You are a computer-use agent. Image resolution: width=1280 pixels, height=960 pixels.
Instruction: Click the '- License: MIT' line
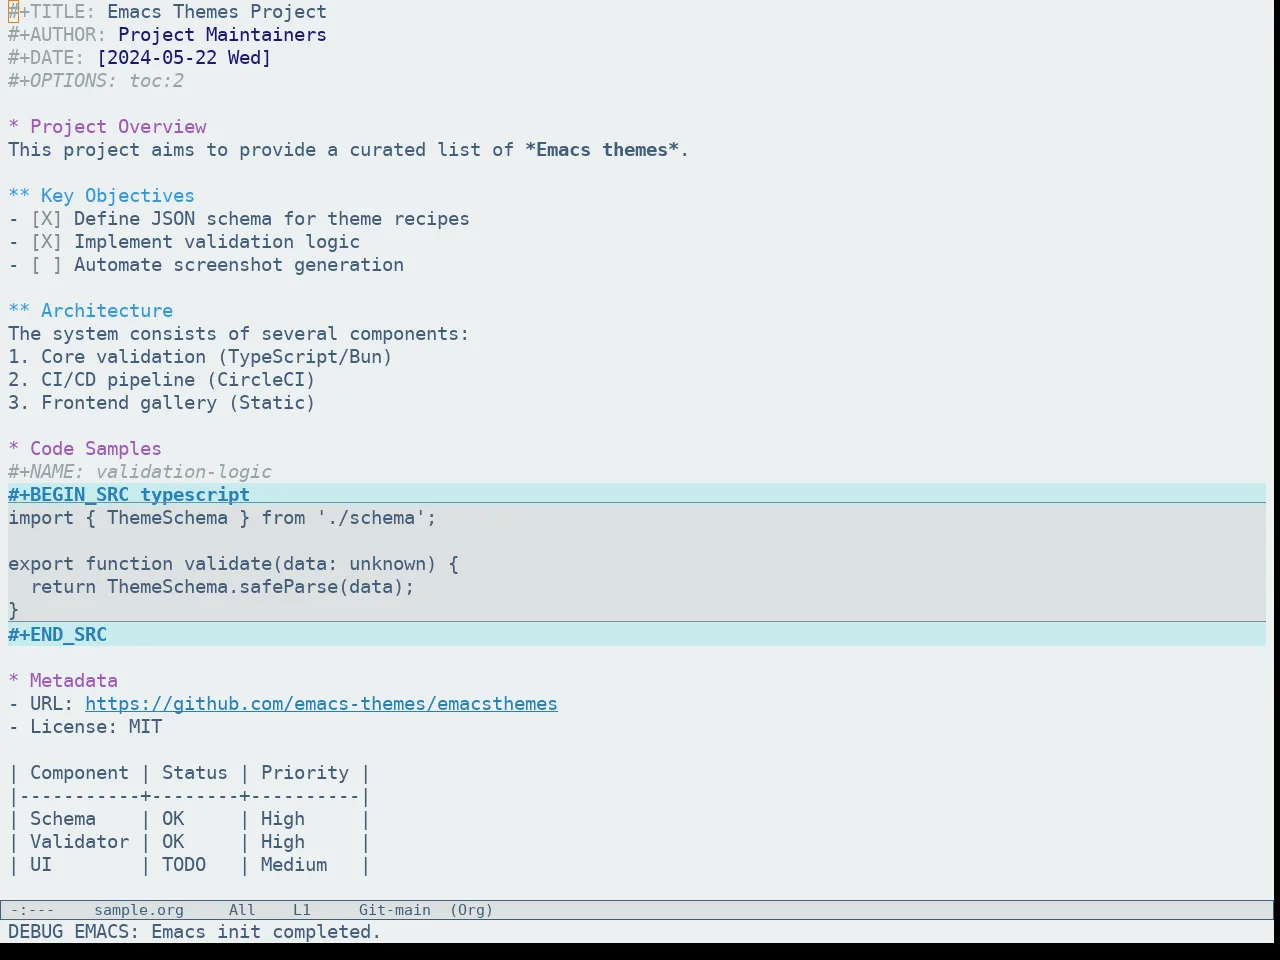85,727
